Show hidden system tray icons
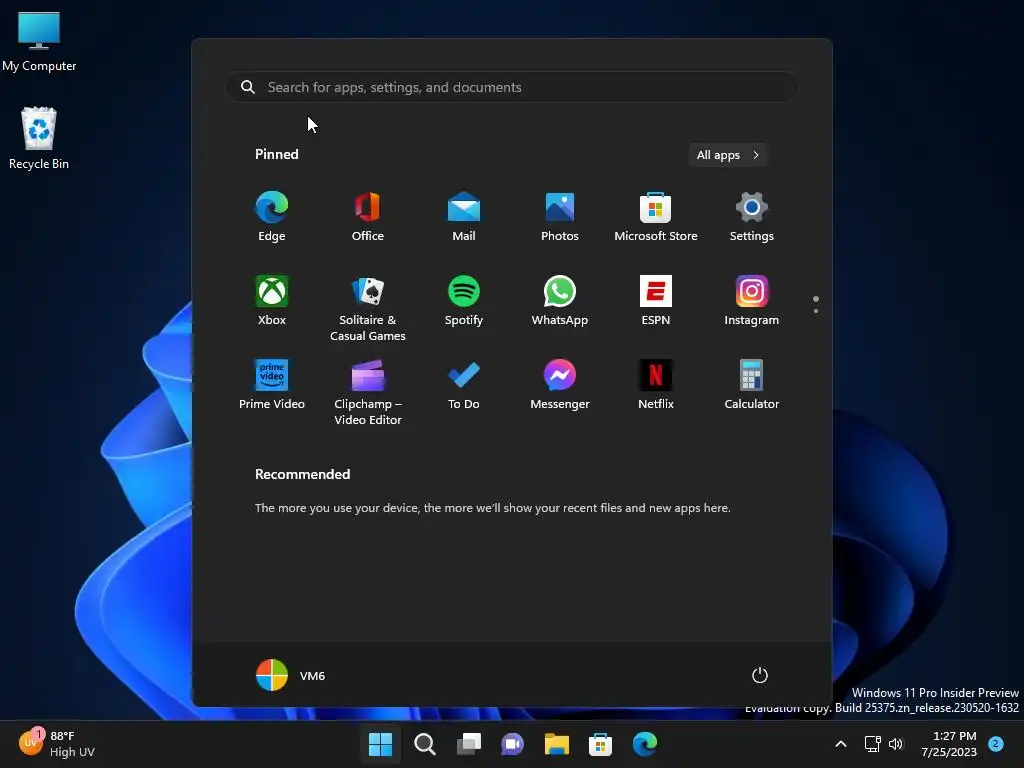 pos(841,744)
